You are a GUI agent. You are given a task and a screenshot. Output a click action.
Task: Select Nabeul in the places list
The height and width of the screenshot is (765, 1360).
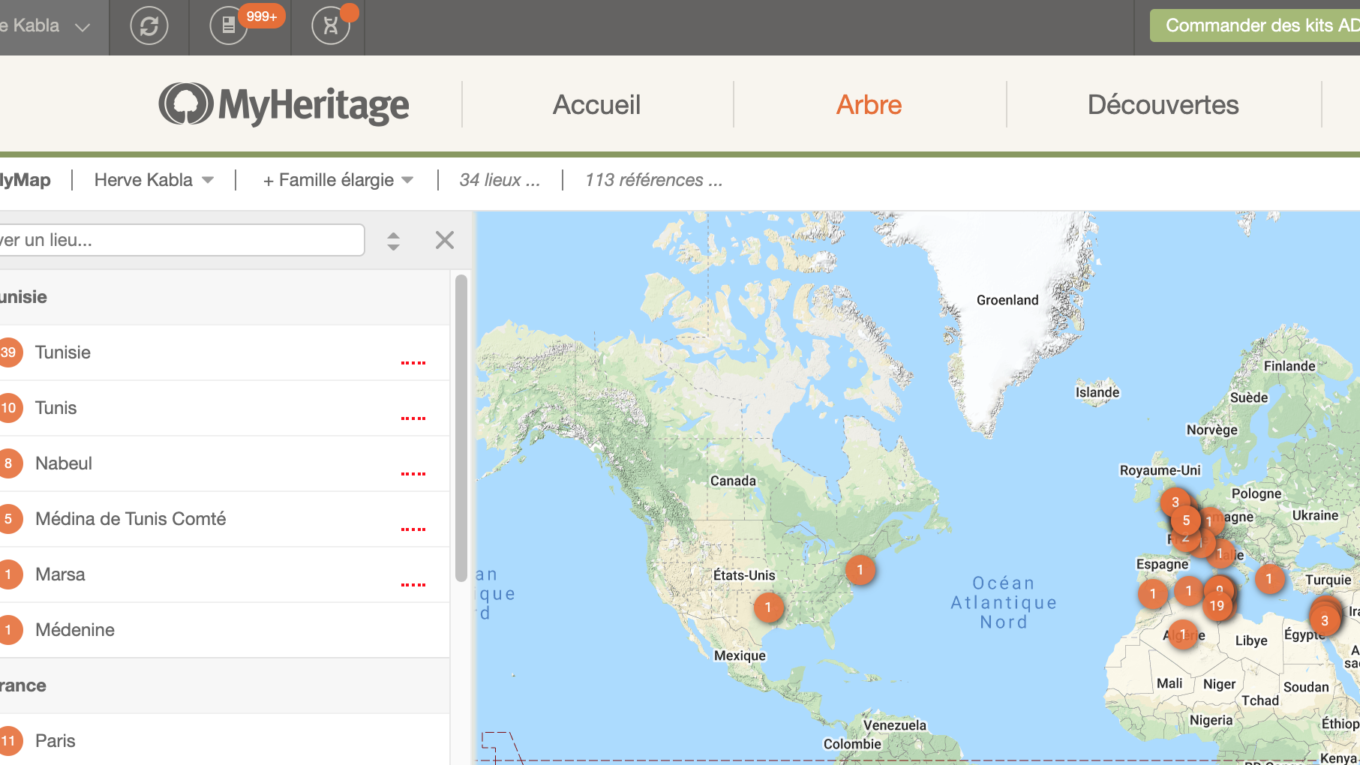[63, 463]
